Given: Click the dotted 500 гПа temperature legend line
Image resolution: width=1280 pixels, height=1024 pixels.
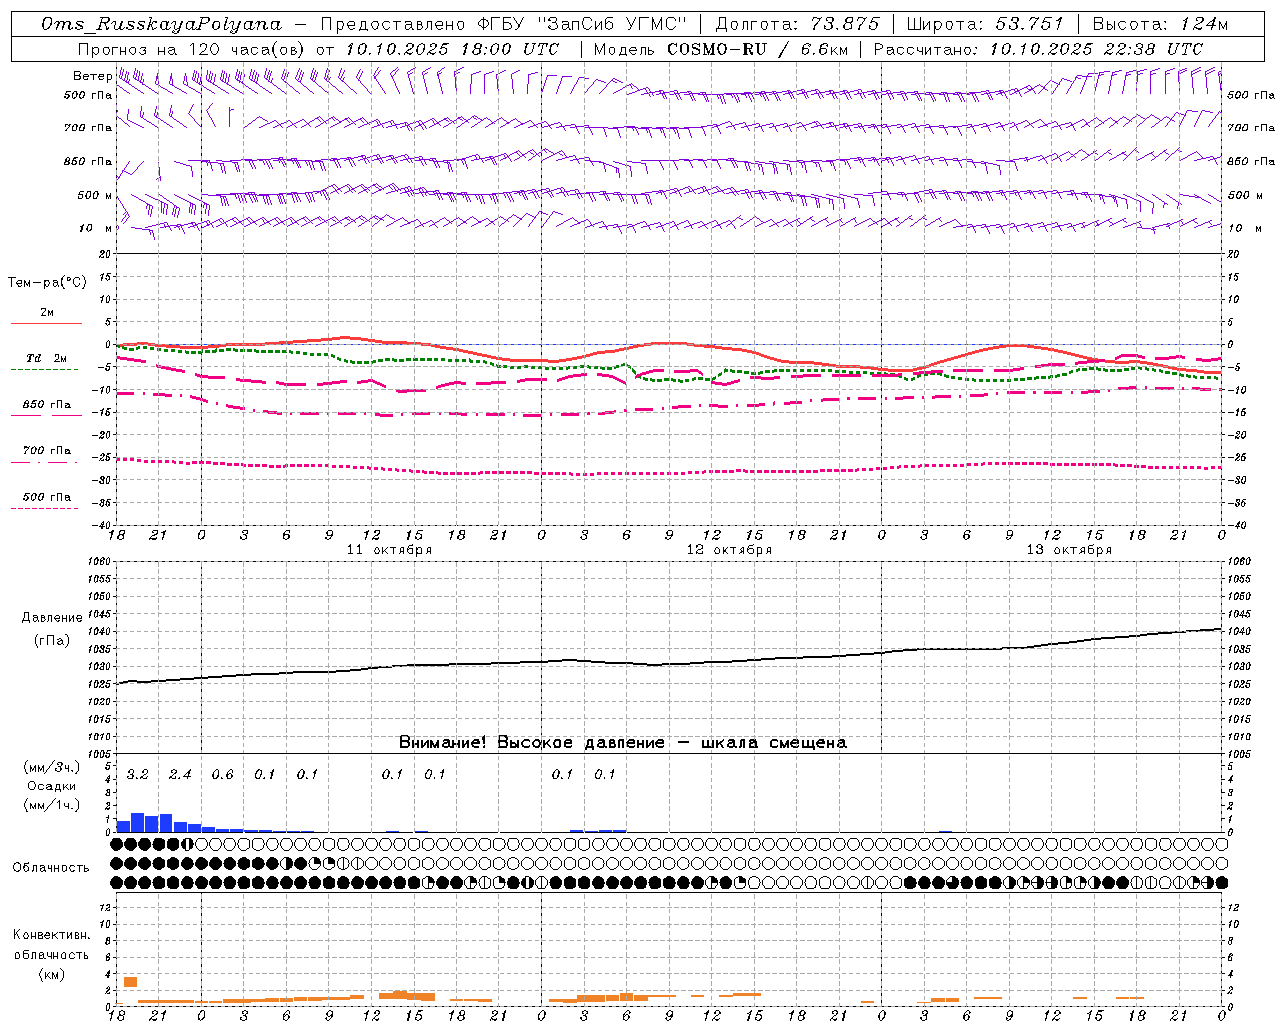Looking at the screenshot, I should (x=44, y=508).
